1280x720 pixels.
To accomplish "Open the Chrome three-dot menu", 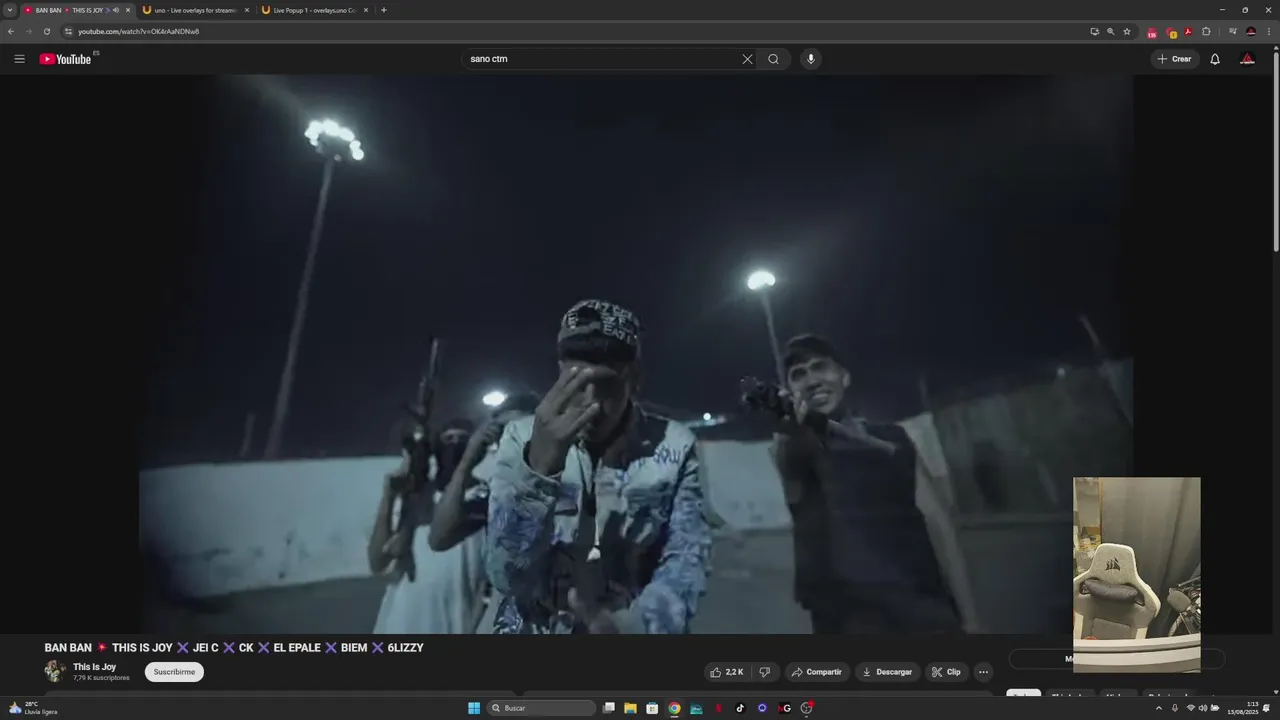I will [x=1269, y=31].
